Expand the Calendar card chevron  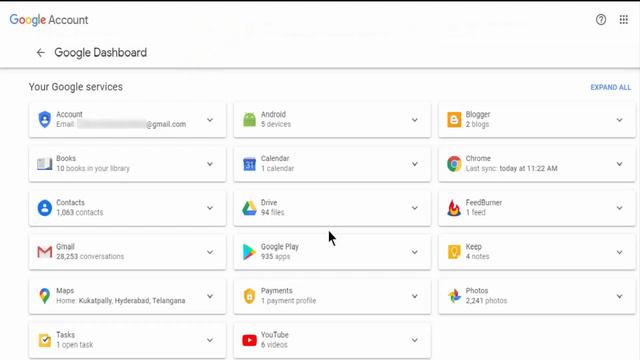(415, 164)
